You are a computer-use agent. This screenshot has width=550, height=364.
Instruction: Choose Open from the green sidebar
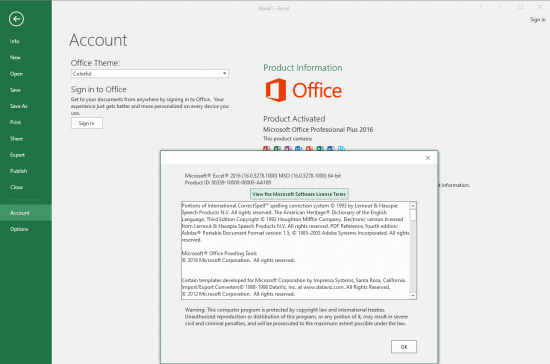[x=16, y=74]
